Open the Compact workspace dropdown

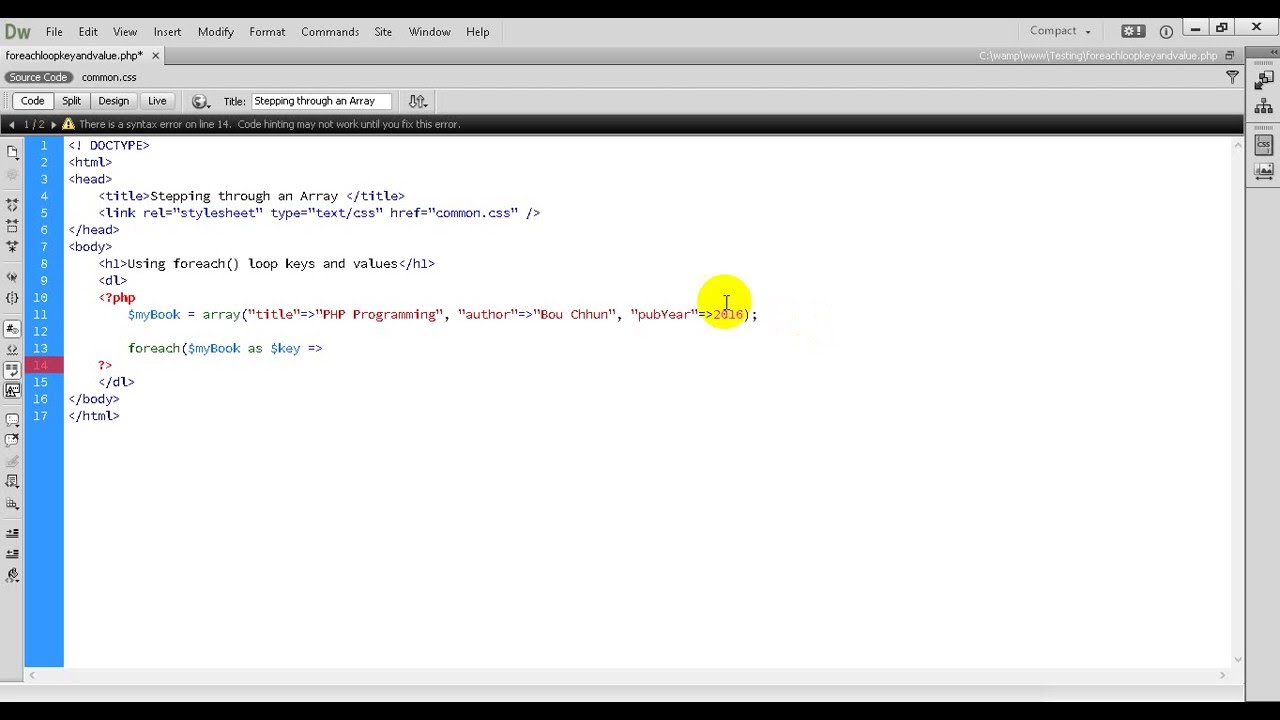[1060, 31]
